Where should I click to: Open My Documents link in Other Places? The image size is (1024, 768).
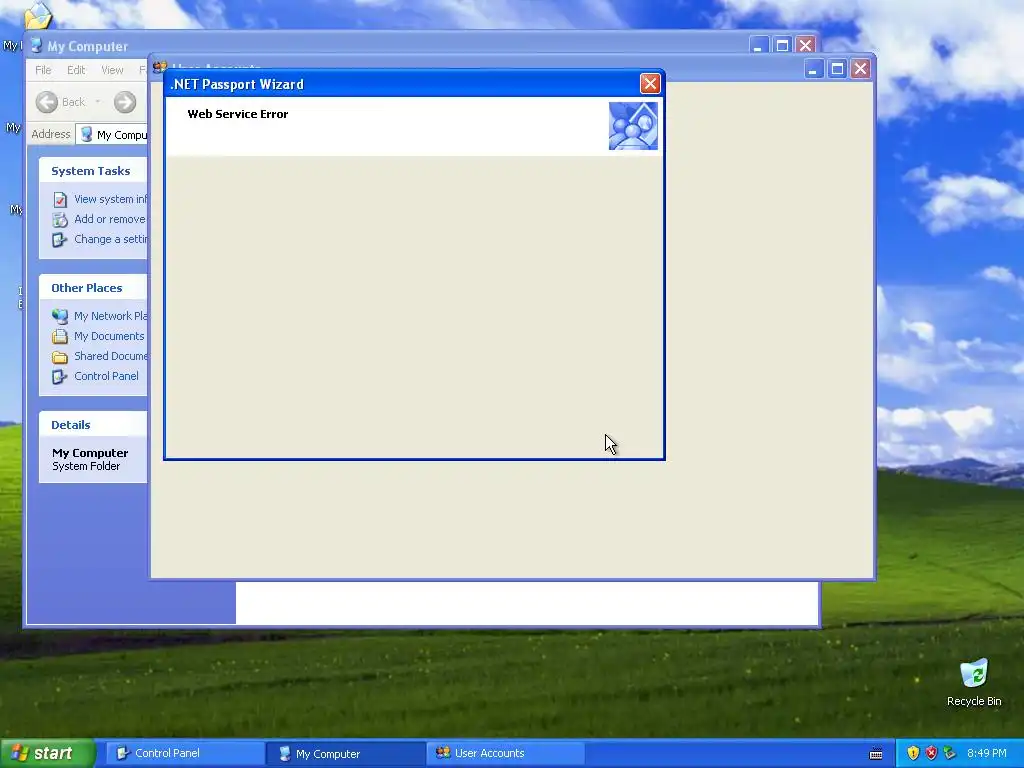(x=109, y=336)
